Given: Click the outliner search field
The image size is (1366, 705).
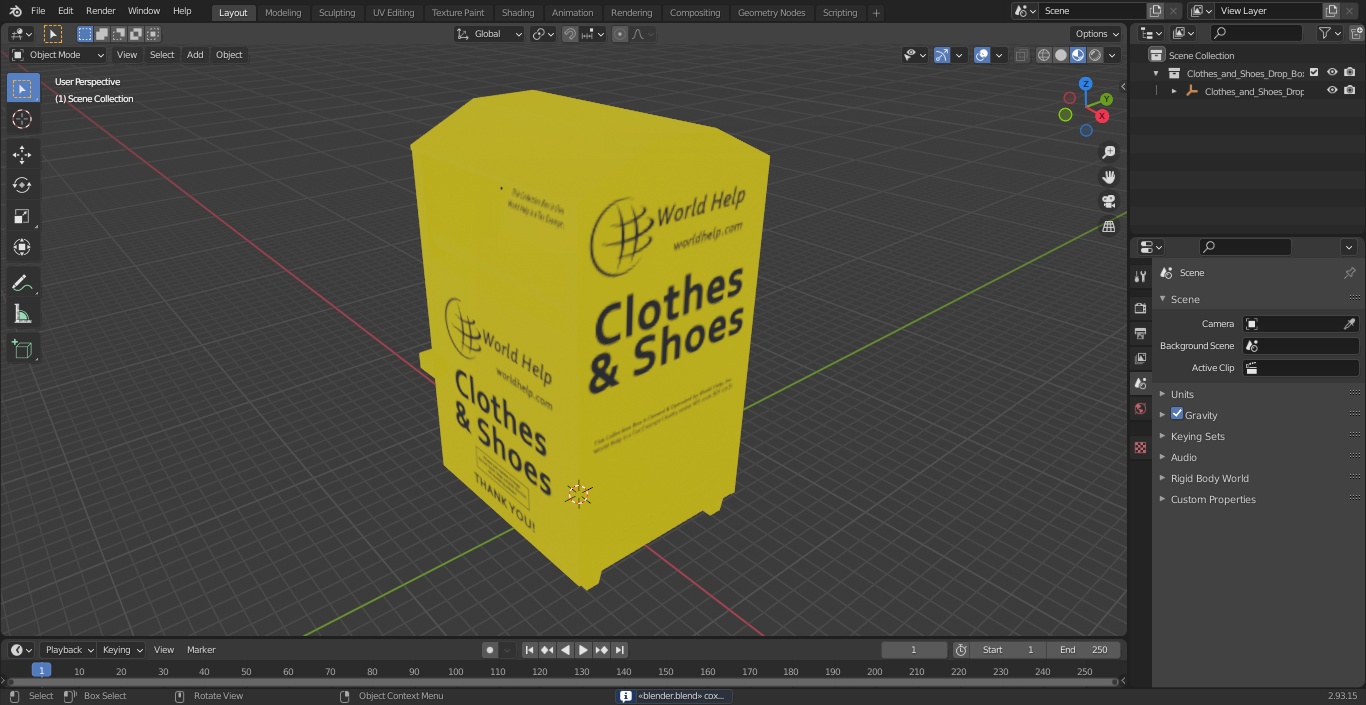Looking at the screenshot, I should (x=1255, y=33).
